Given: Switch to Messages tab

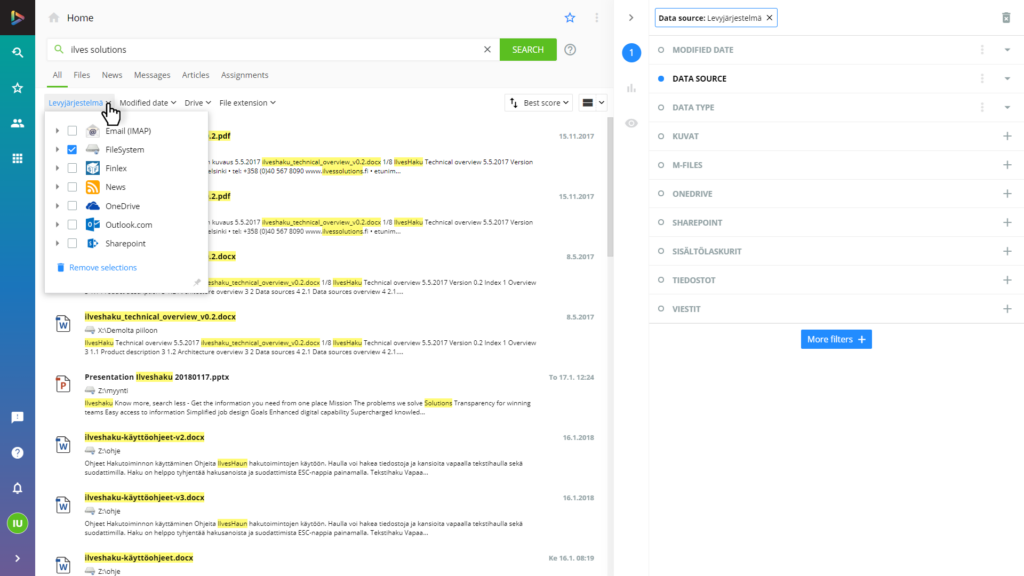Looking at the screenshot, I should [x=152, y=75].
